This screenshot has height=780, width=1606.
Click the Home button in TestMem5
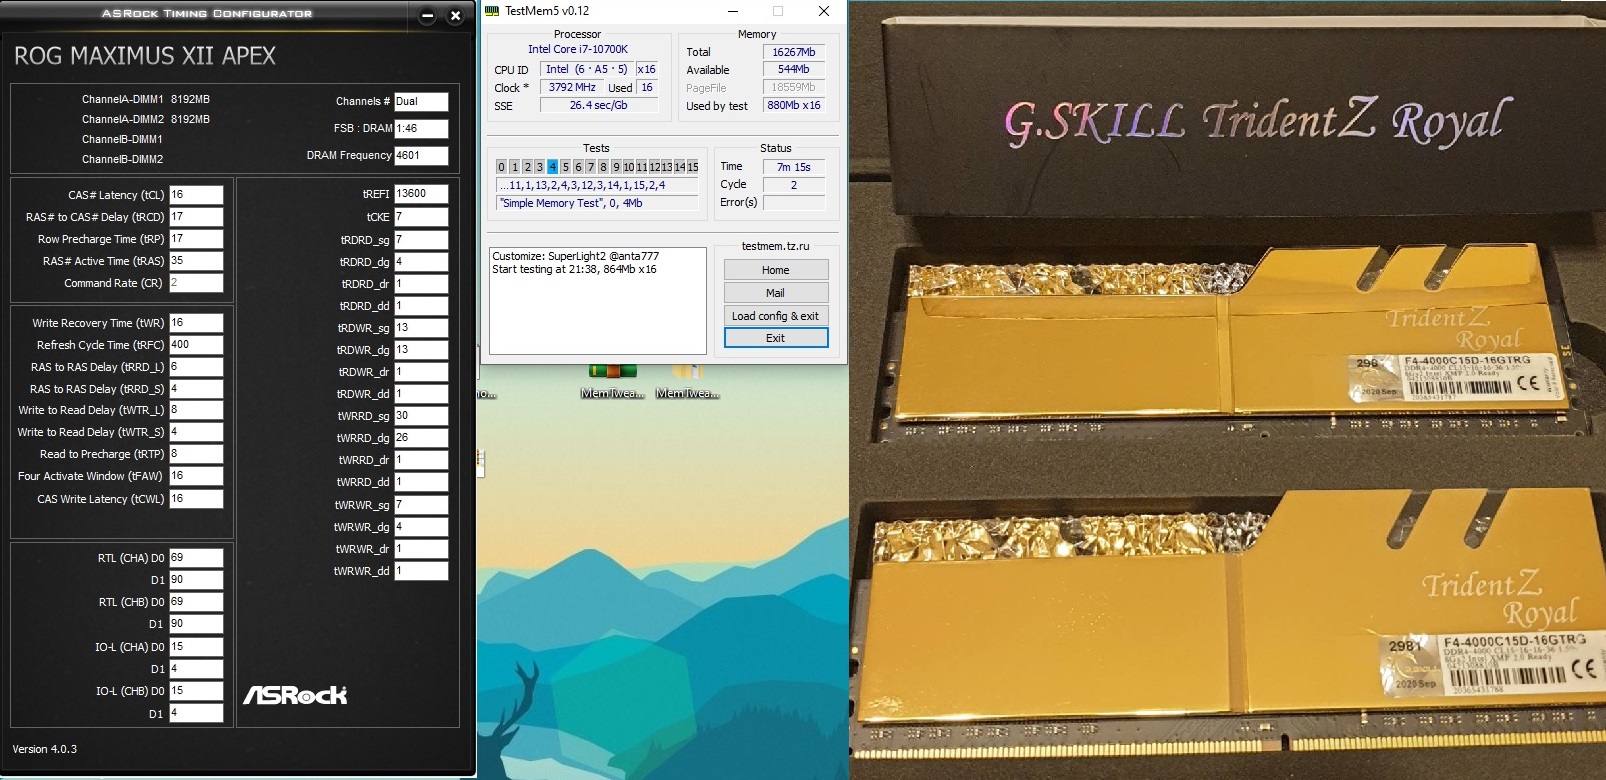(776, 270)
